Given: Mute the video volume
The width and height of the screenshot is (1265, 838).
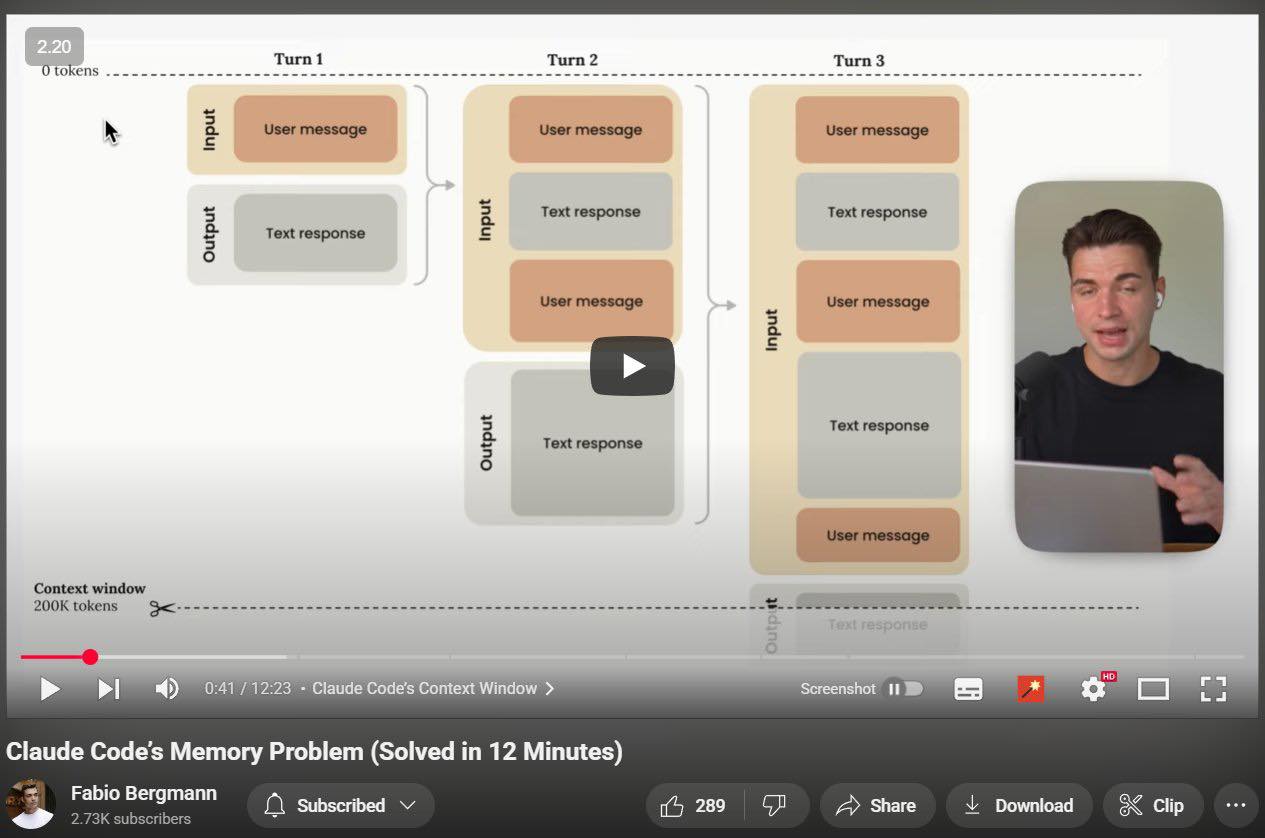Looking at the screenshot, I should pyautogui.click(x=167, y=689).
